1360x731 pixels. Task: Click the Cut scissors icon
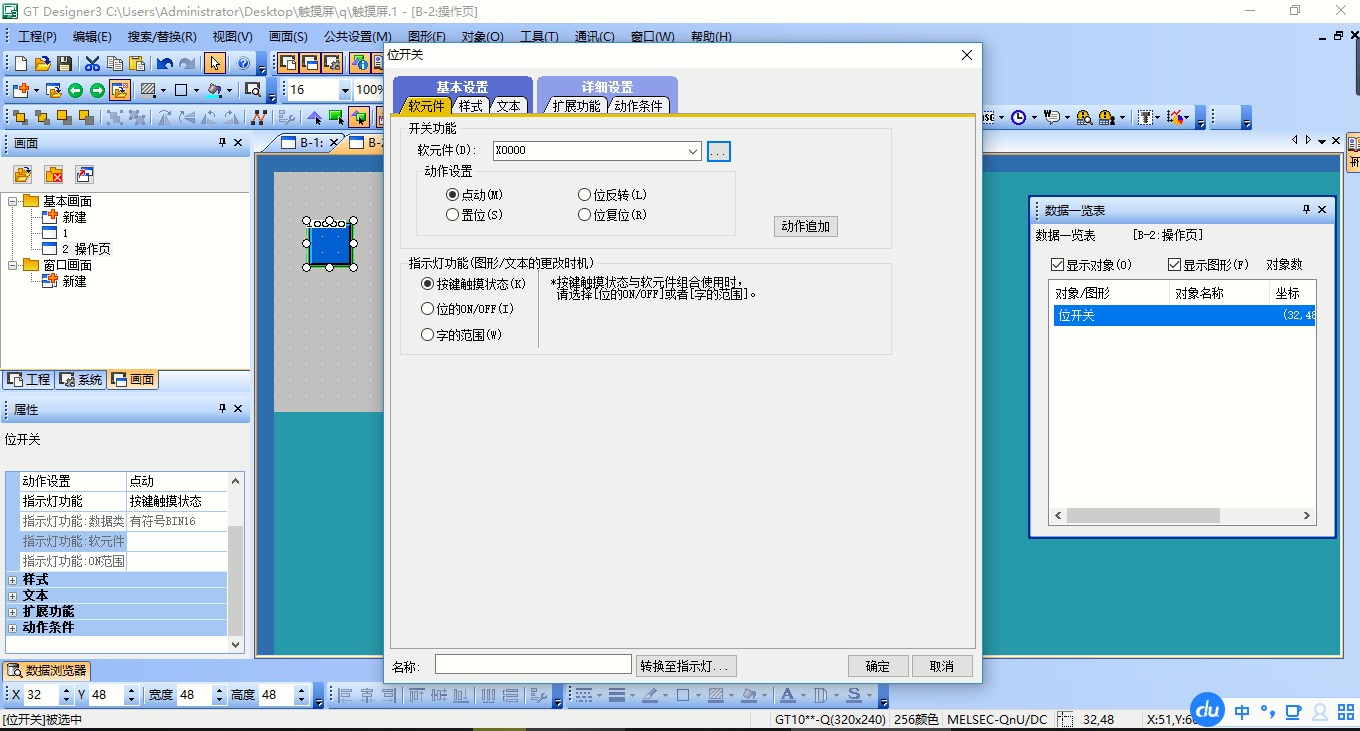pyautogui.click(x=92, y=63)
